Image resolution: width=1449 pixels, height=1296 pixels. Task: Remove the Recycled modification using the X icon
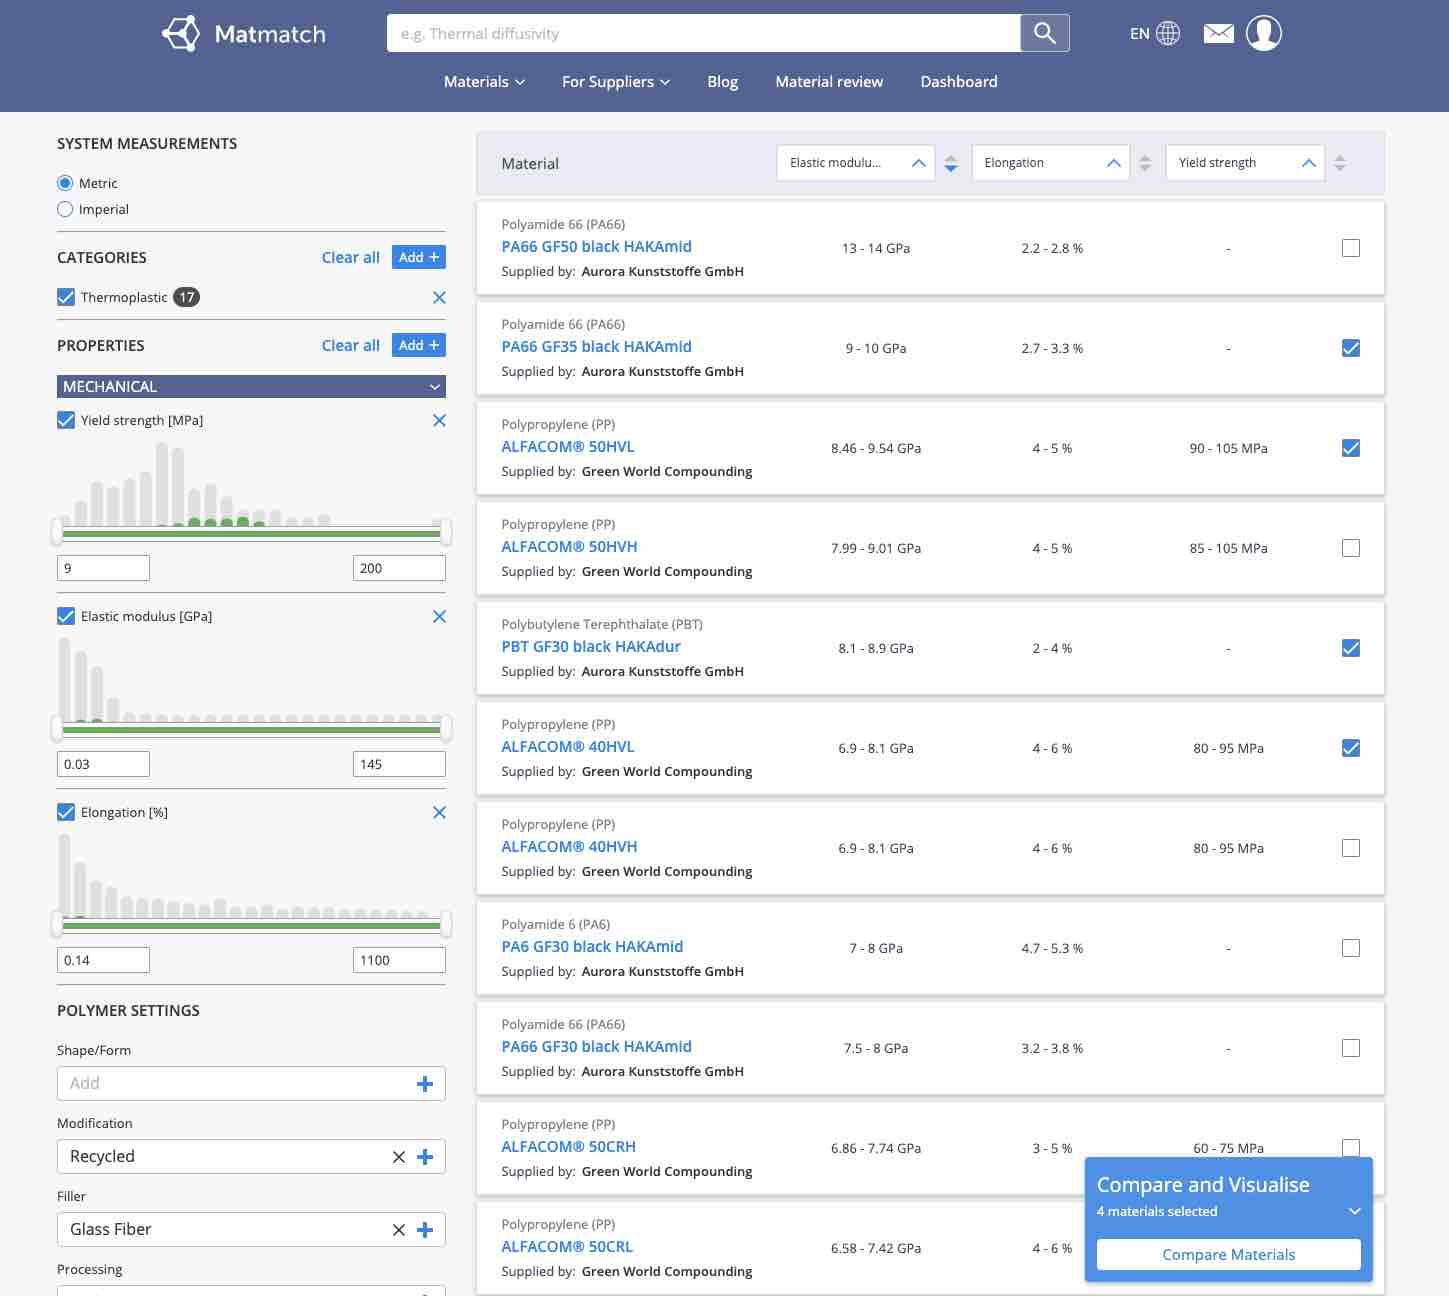[398, 1156]
